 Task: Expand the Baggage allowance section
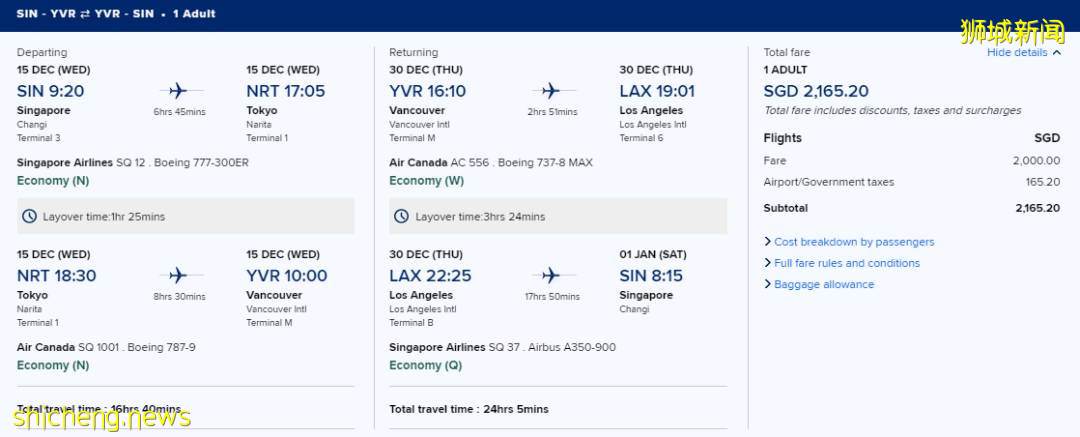pyautogui.click(x=823, y=284)
